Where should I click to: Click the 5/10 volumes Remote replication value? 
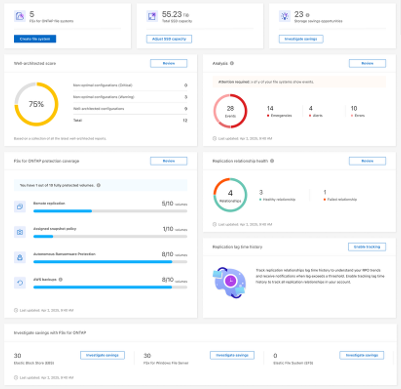174,204
